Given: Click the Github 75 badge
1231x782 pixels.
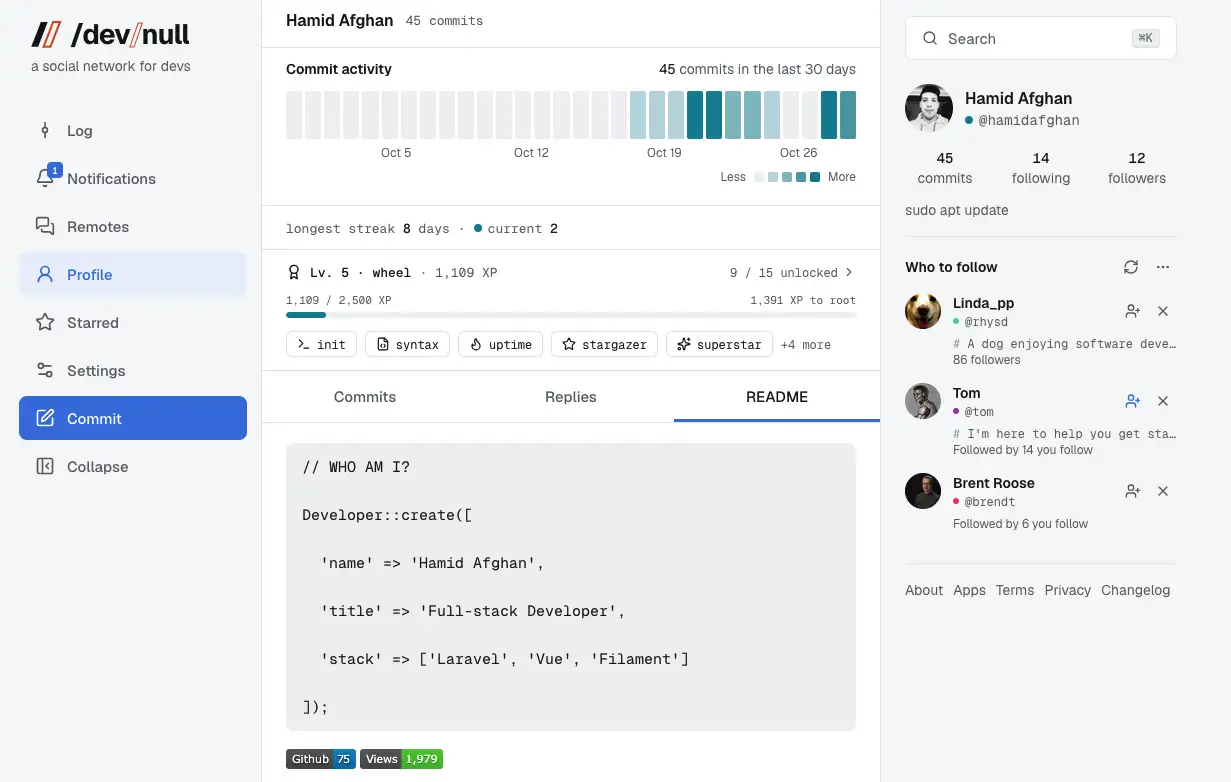Looking at the screenshot, I should 321,759.
